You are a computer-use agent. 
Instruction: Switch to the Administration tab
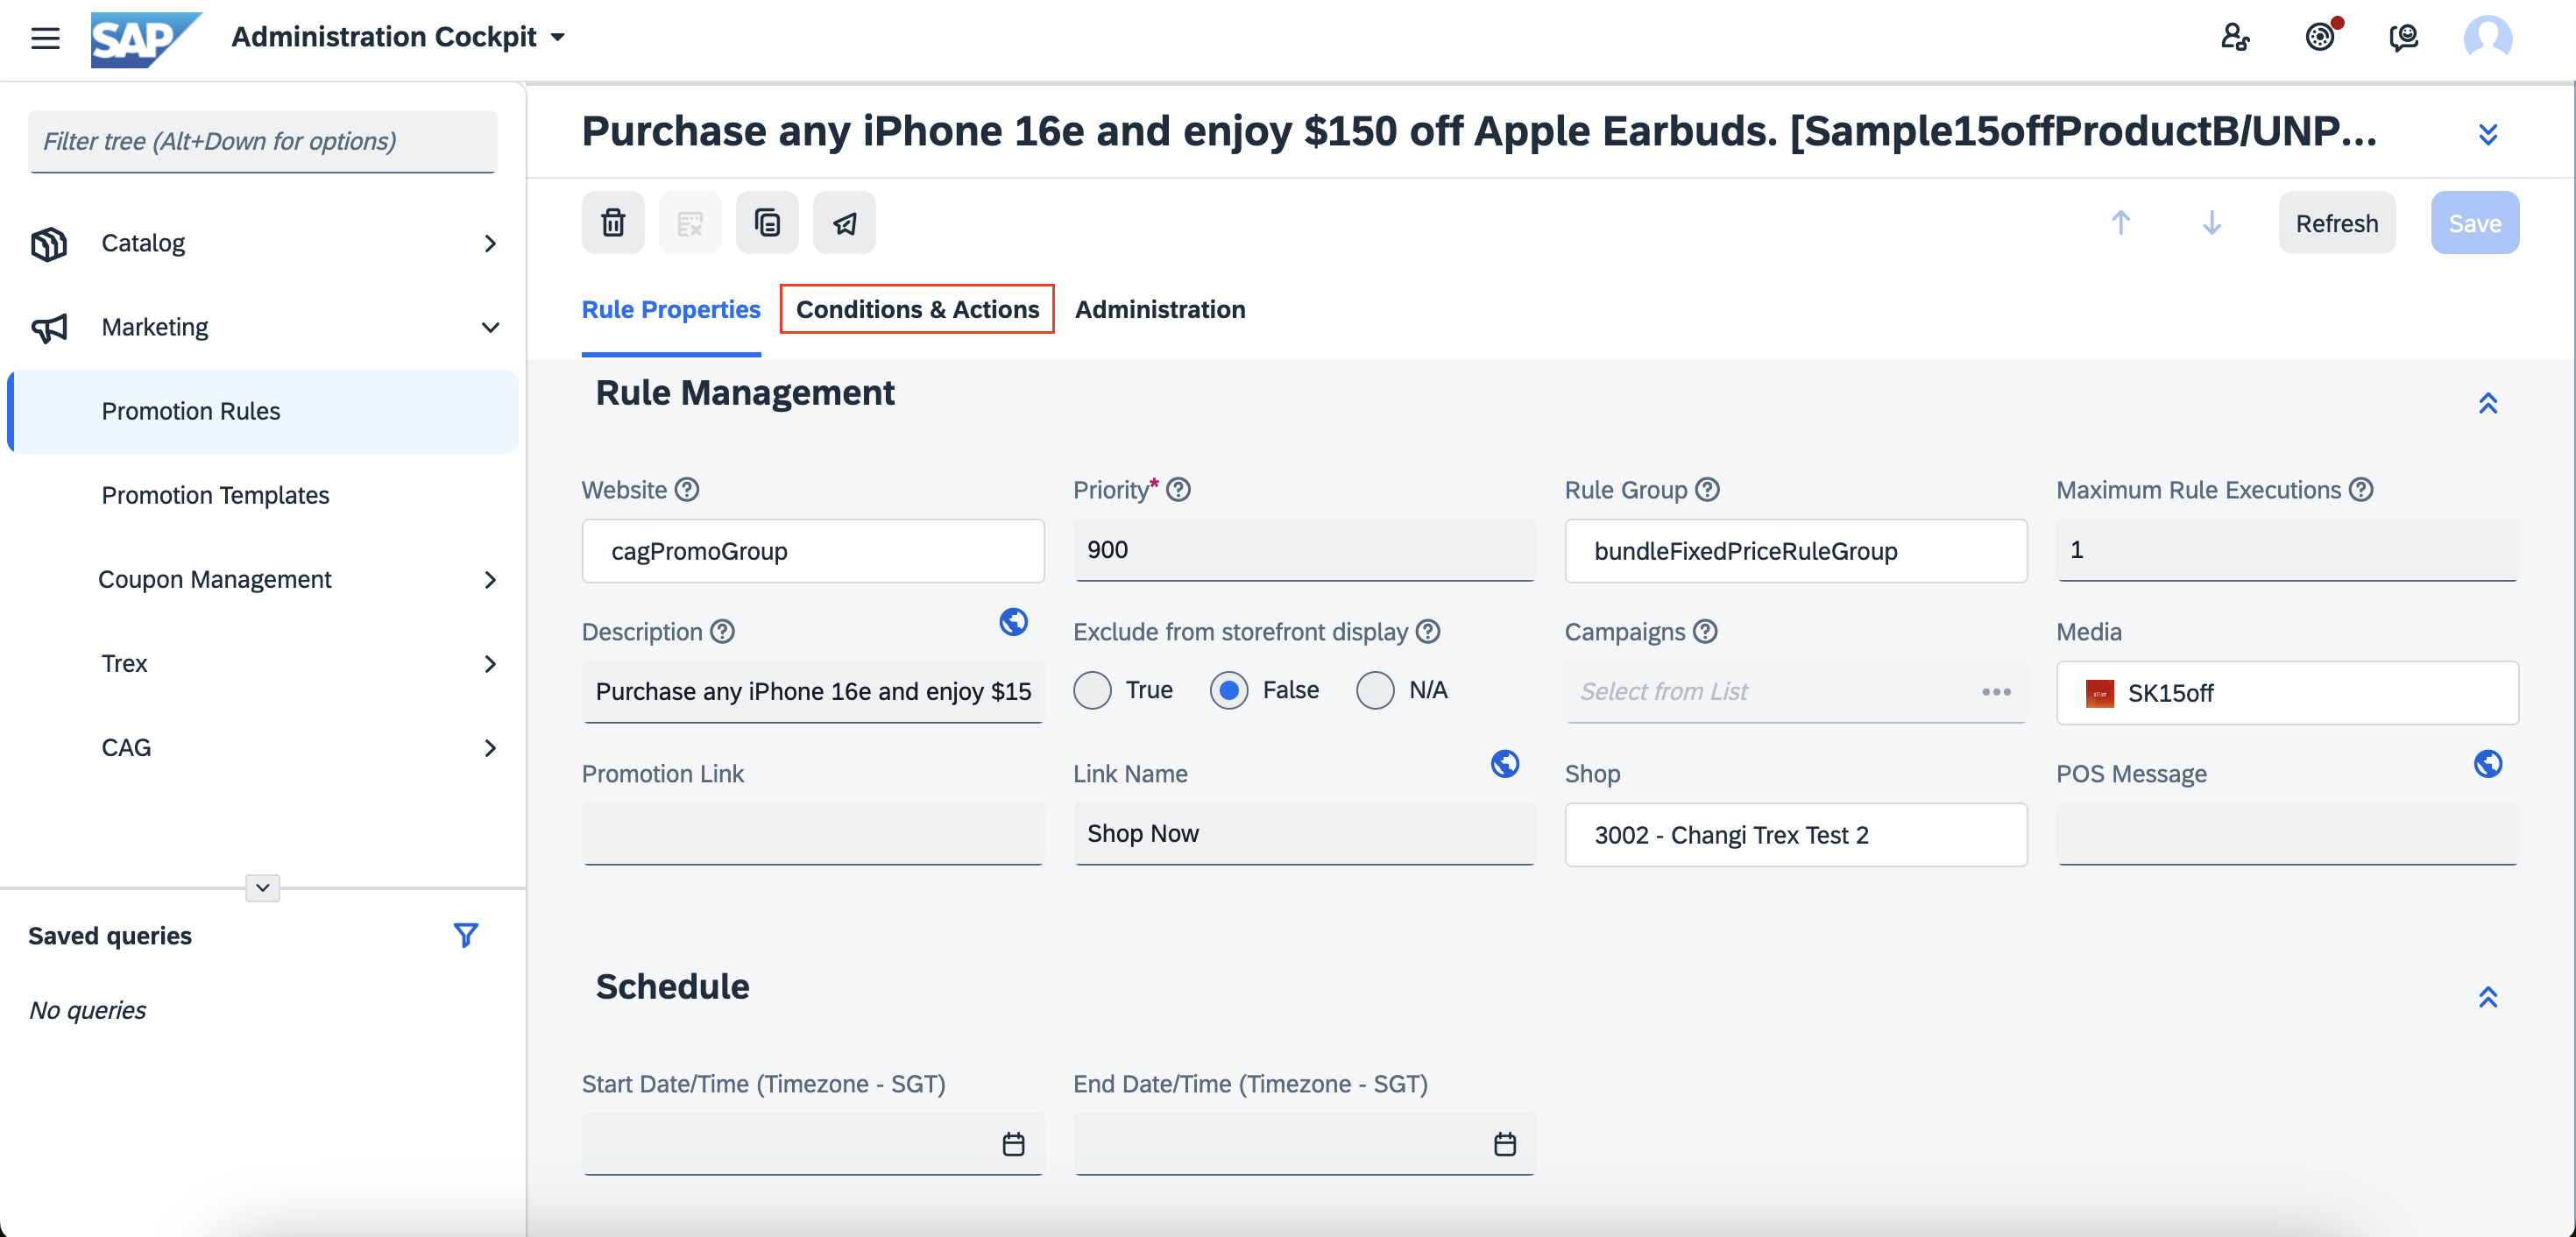coord(1160,309)
